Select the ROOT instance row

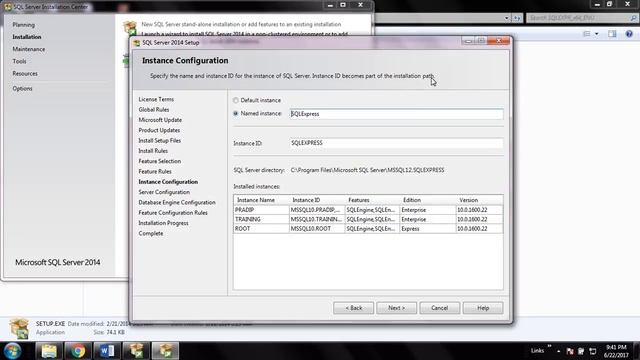[x=368, y=229]
